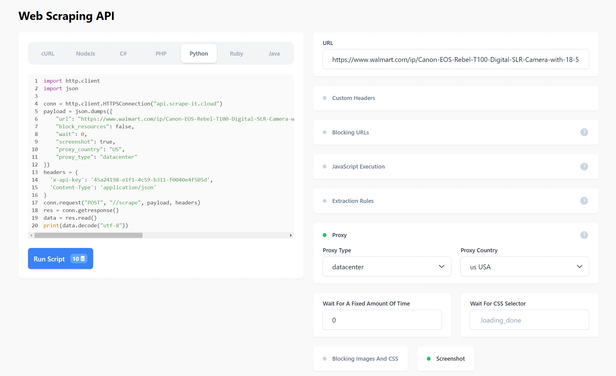Click the x-api-key line in code
Image resolution: width=616 pixels, height=376 pixels.
click(131, 180)
